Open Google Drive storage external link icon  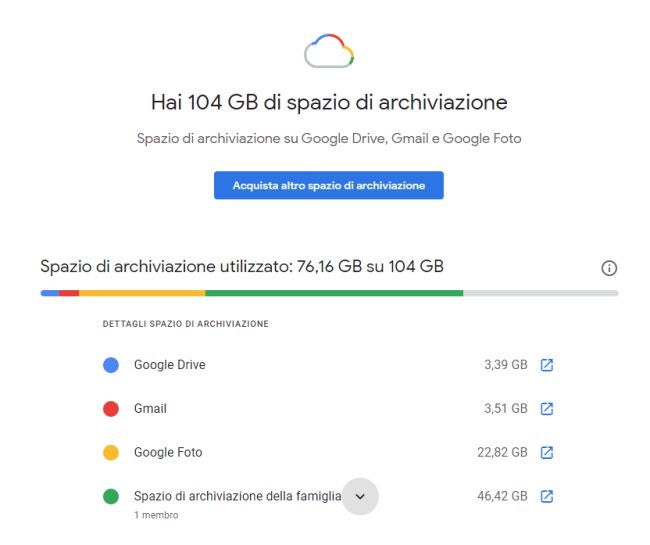pyautogui.click(x=547, y=365)
